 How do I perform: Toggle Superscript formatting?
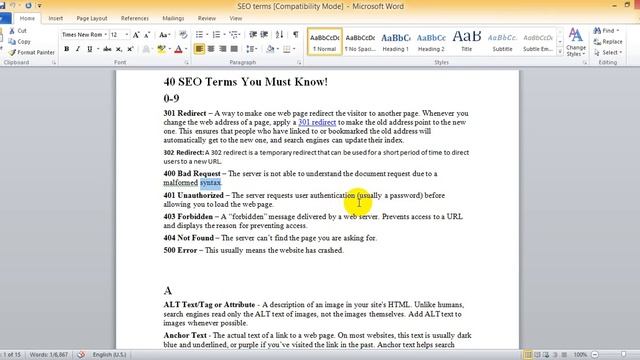tap(130, 49)
